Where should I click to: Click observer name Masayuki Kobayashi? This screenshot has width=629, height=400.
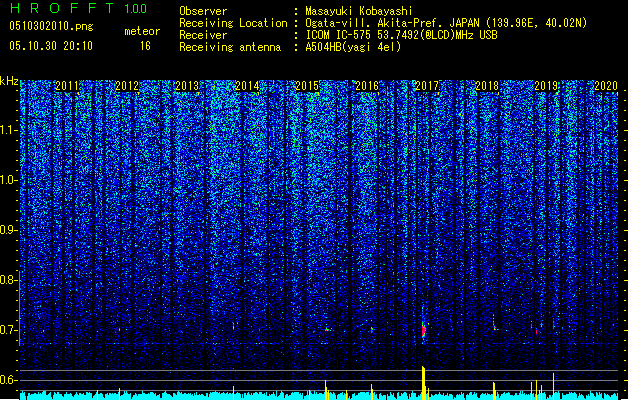(x=359, y=11)
